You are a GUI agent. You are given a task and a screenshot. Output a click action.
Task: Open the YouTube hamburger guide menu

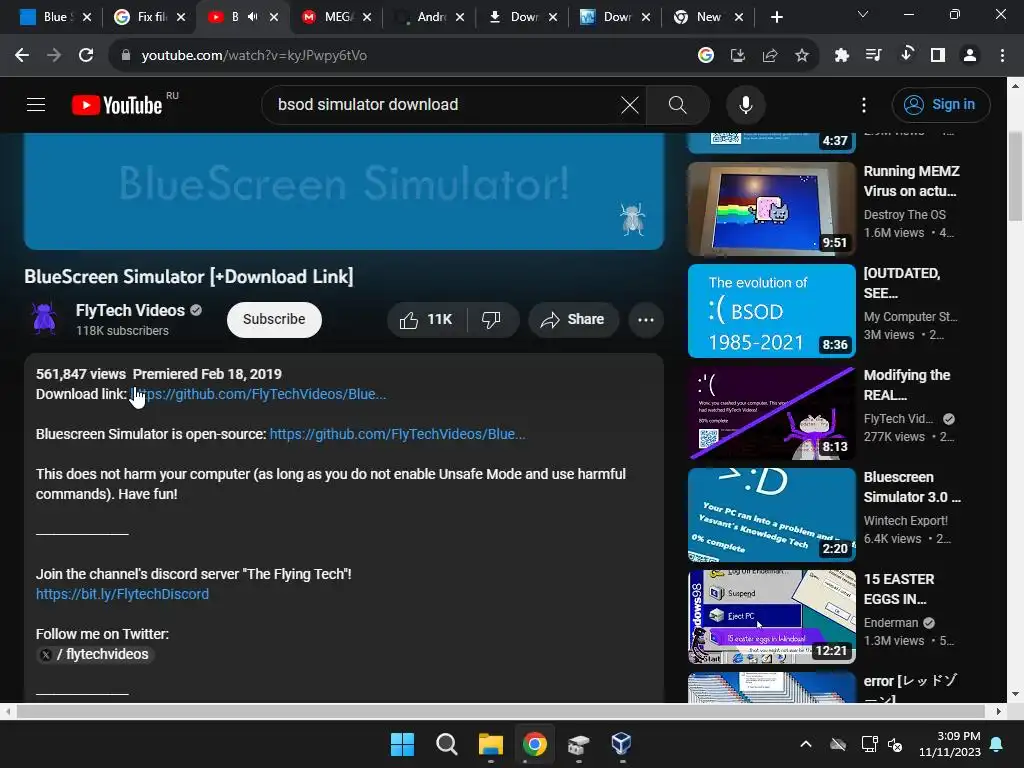pyautogui.click(x=36, y=104)
